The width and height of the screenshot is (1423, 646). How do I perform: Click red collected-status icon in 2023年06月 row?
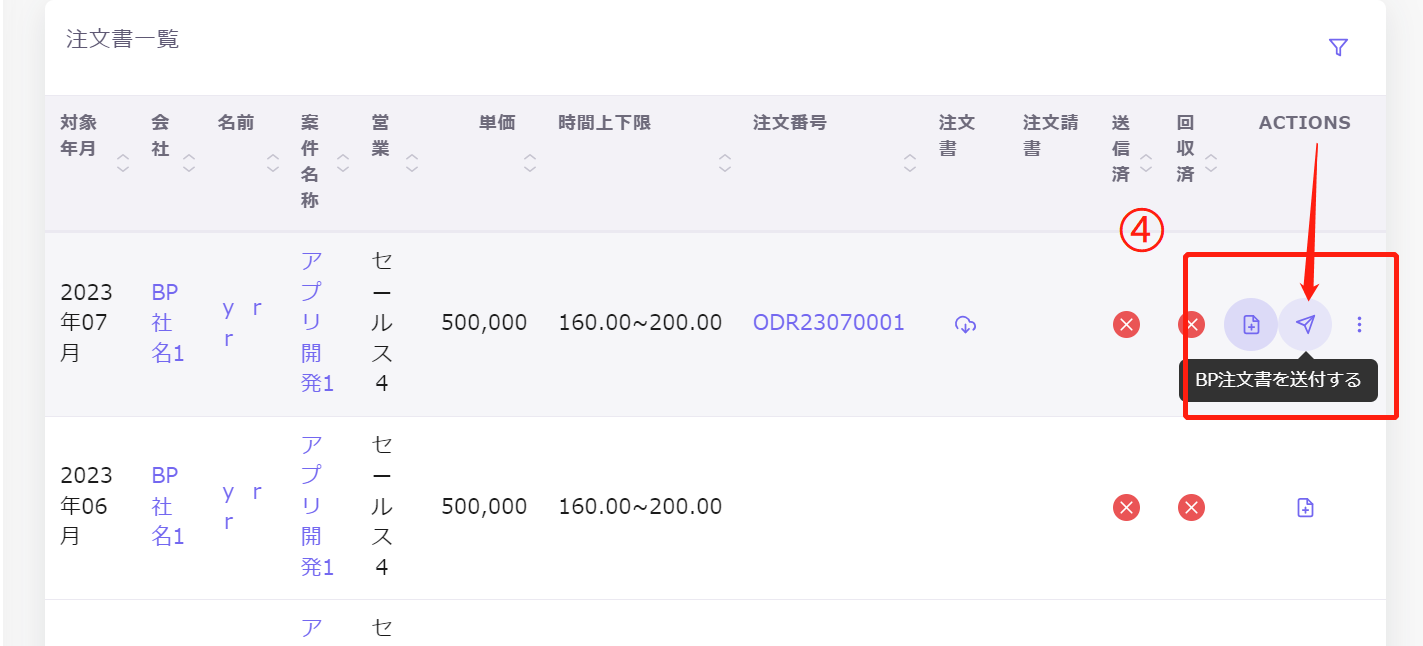(1191, 508)
